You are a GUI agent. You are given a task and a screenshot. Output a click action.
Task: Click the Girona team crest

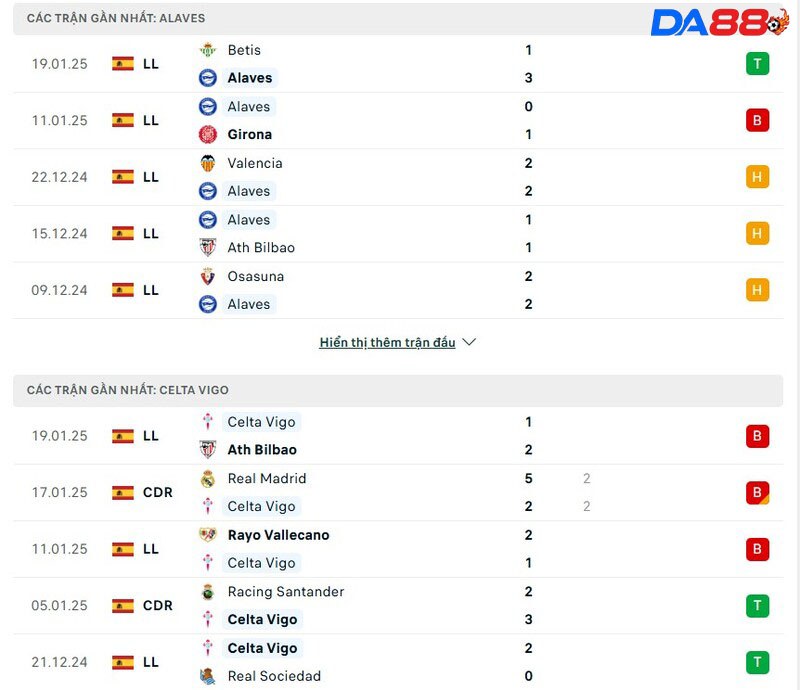pos(208,135)
